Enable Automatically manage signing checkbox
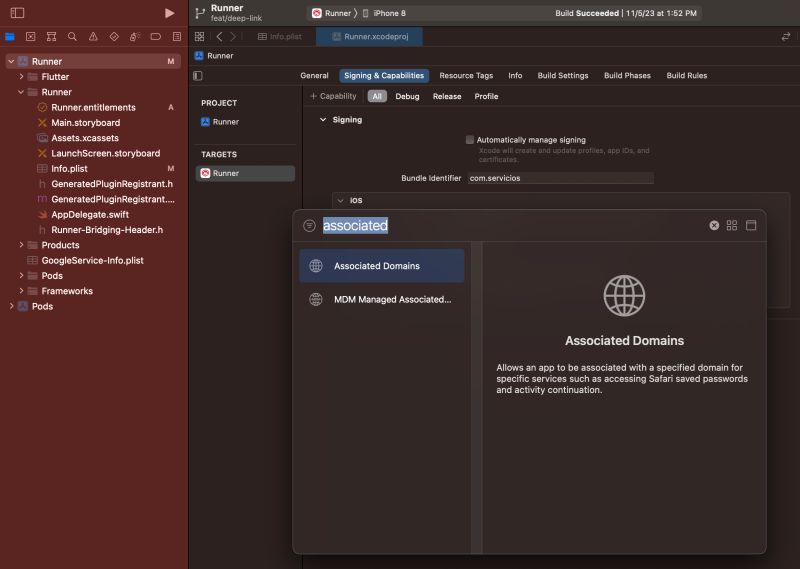Screen dimensions: 800x569 [x=470, y=140]
